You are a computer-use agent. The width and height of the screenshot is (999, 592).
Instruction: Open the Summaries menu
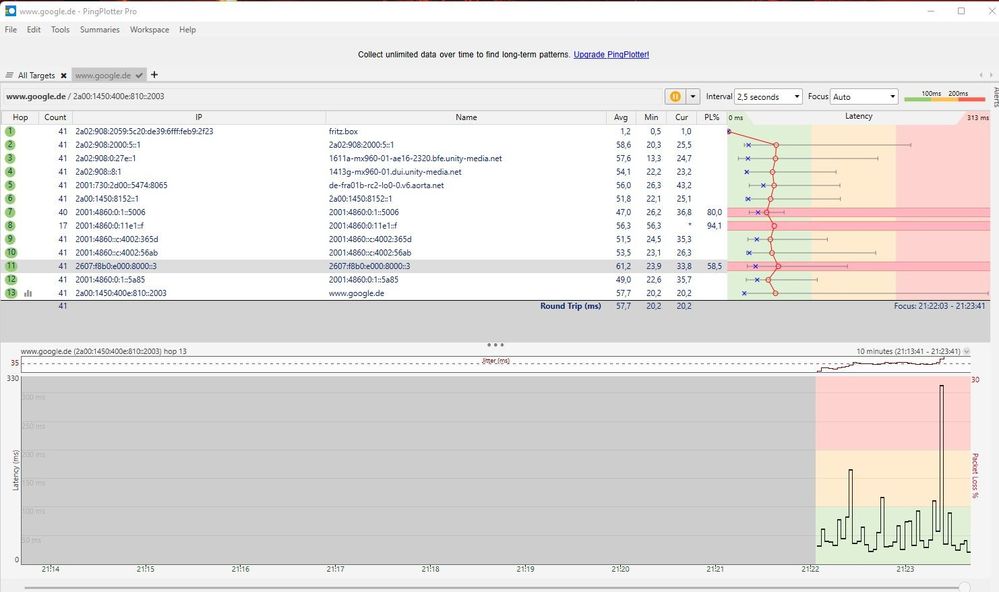pyautogui.click(x=99, y=29)
